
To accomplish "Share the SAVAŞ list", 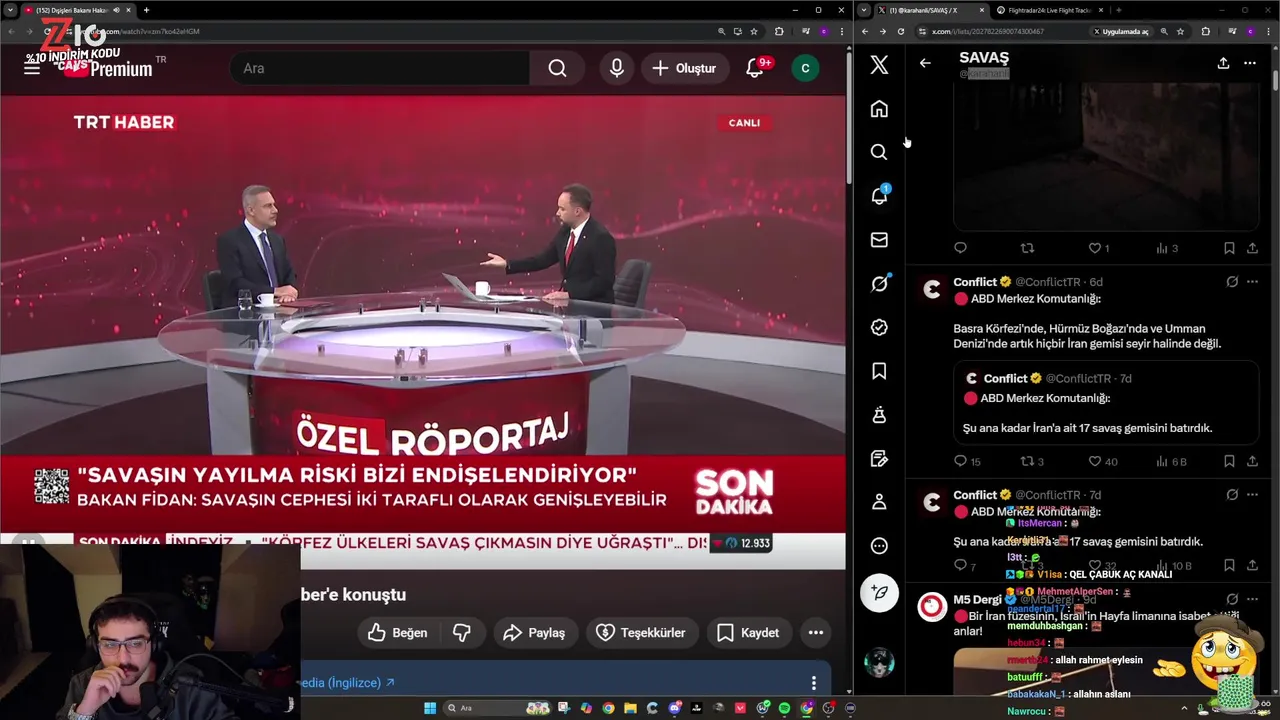I will click(1223, 63).
